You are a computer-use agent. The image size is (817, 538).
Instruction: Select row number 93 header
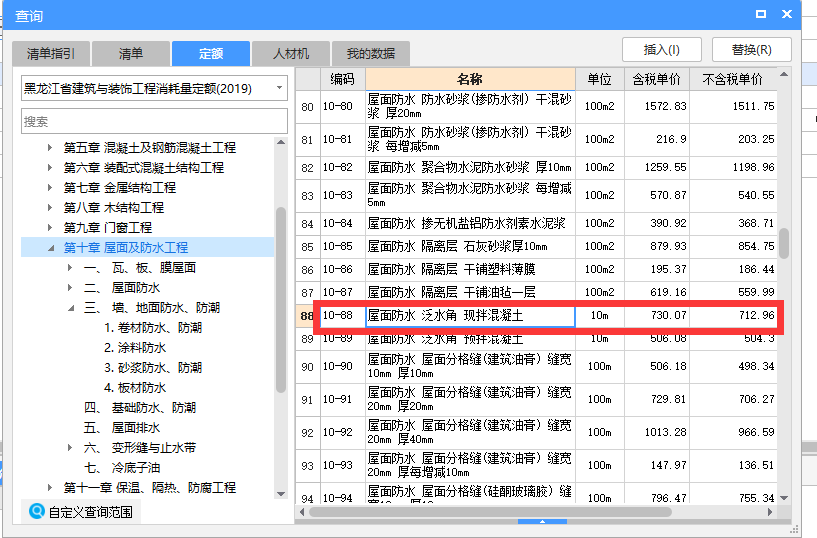pos(307,465)
